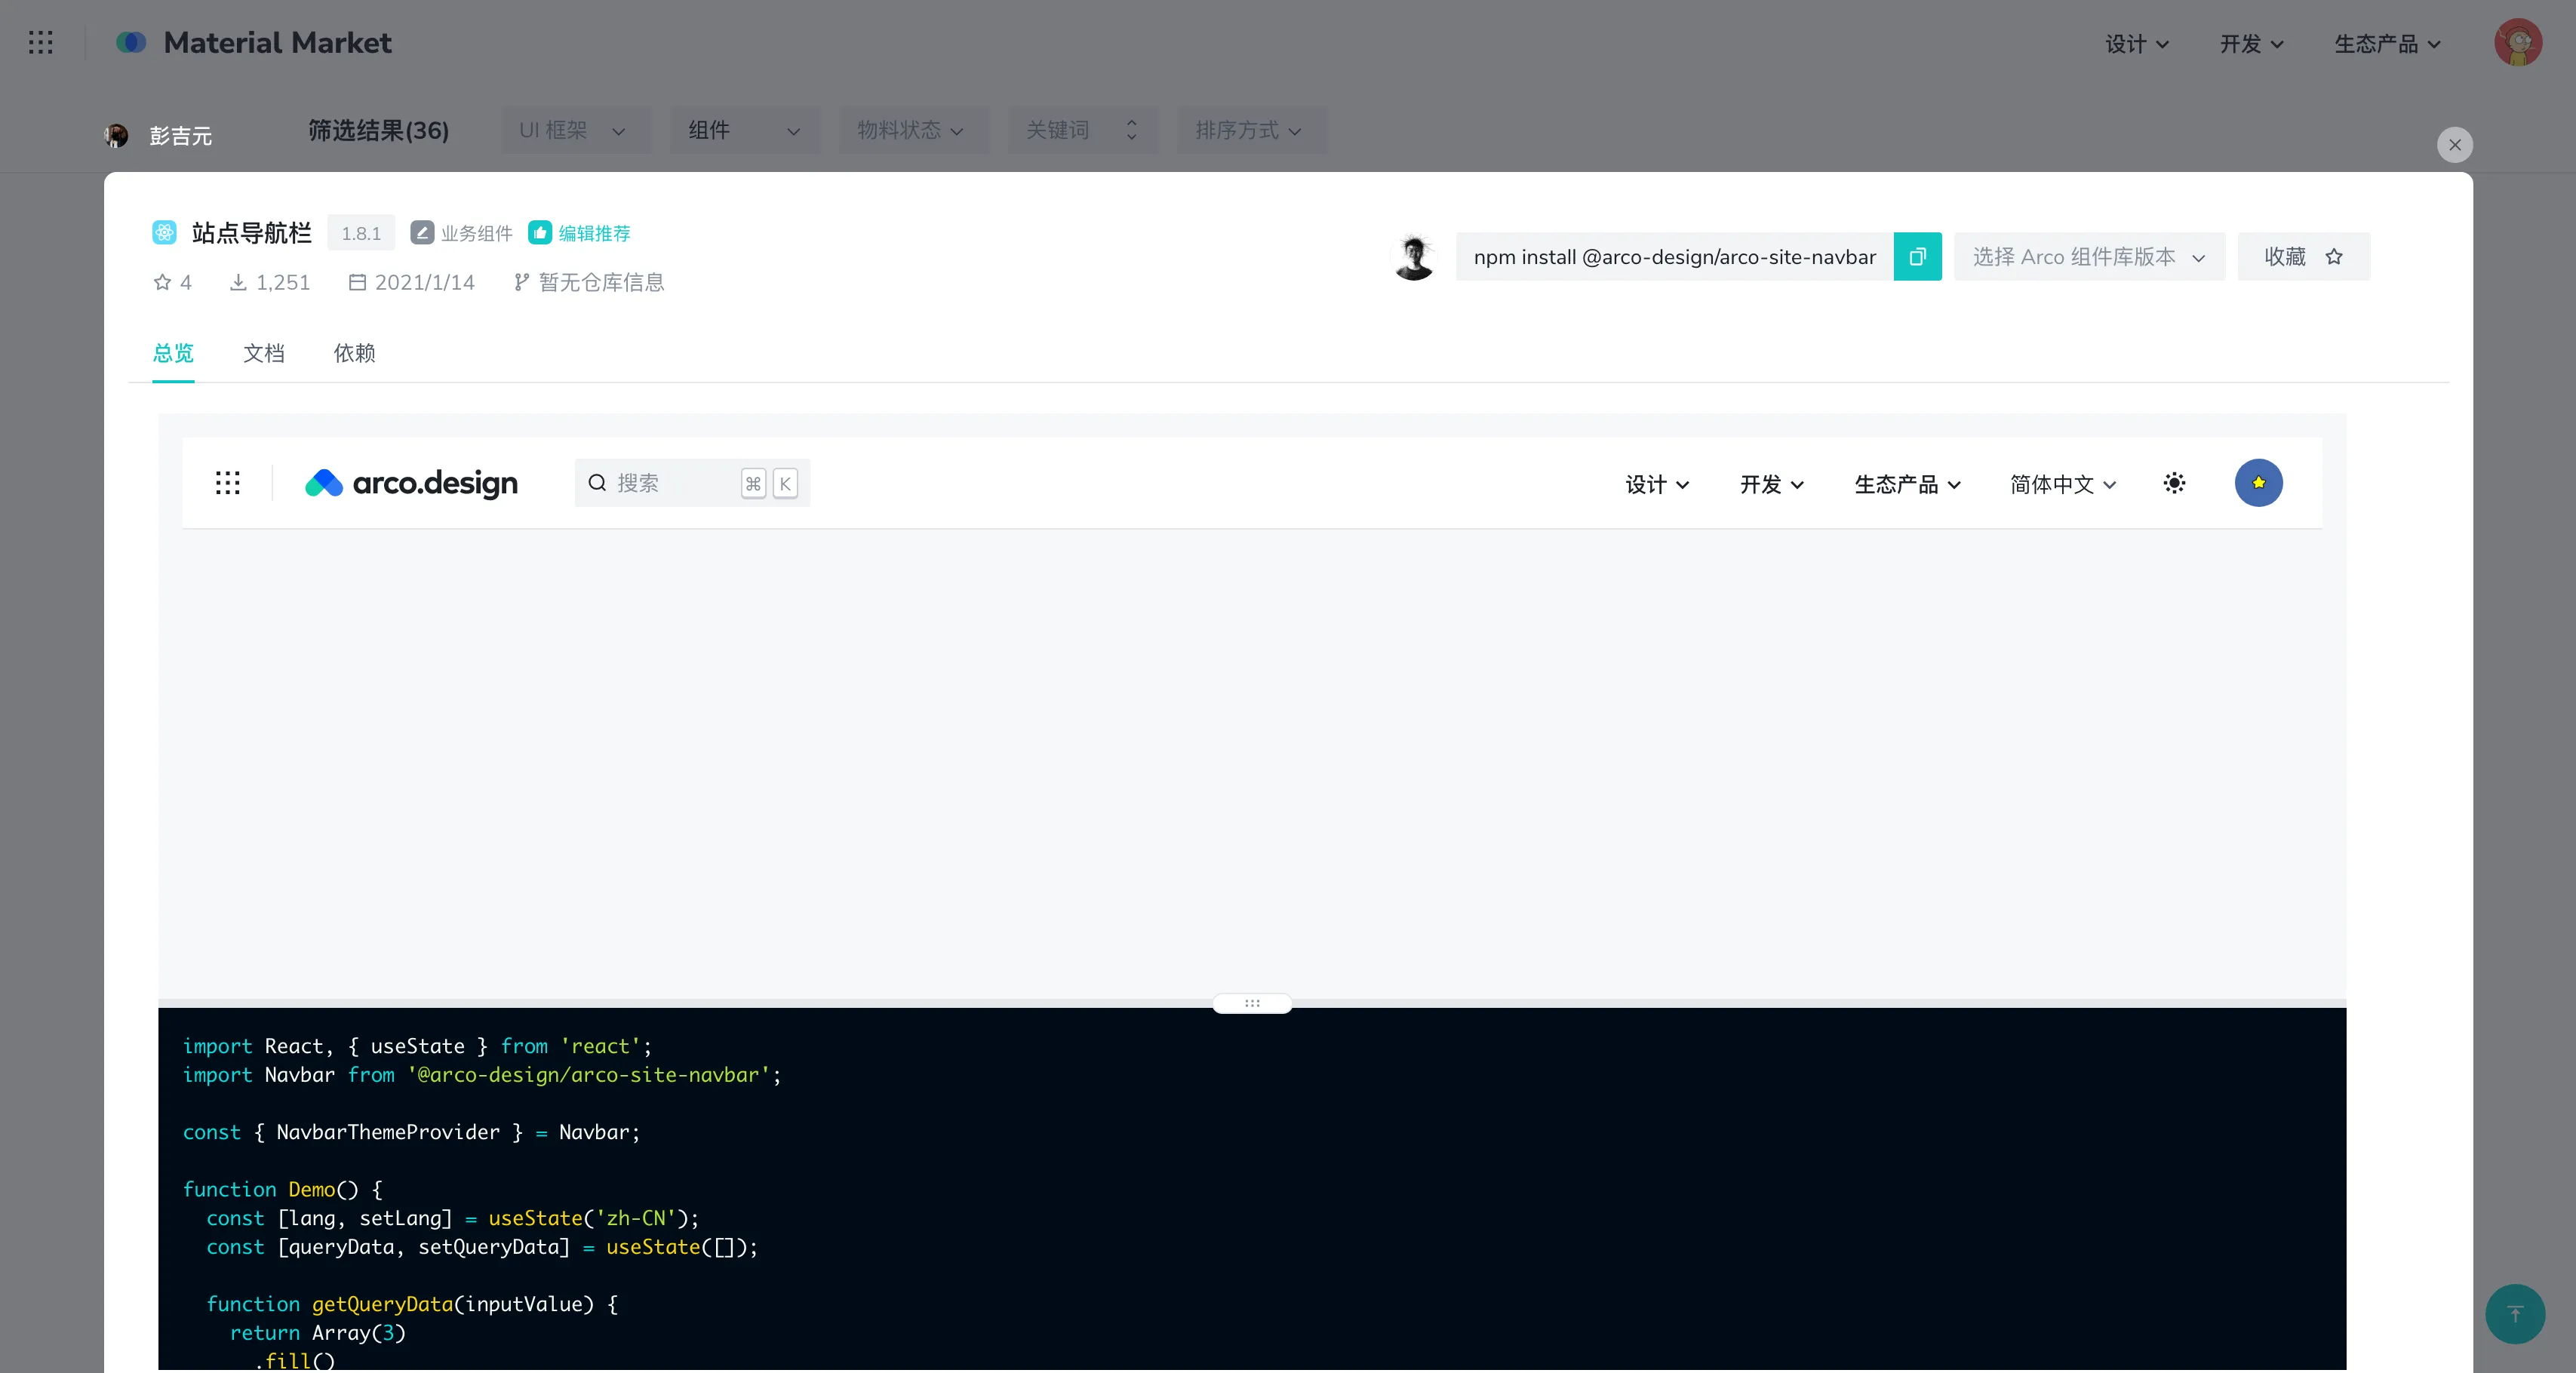
Task: Click the 业务组件 label
Action: (x=476, y=233)
